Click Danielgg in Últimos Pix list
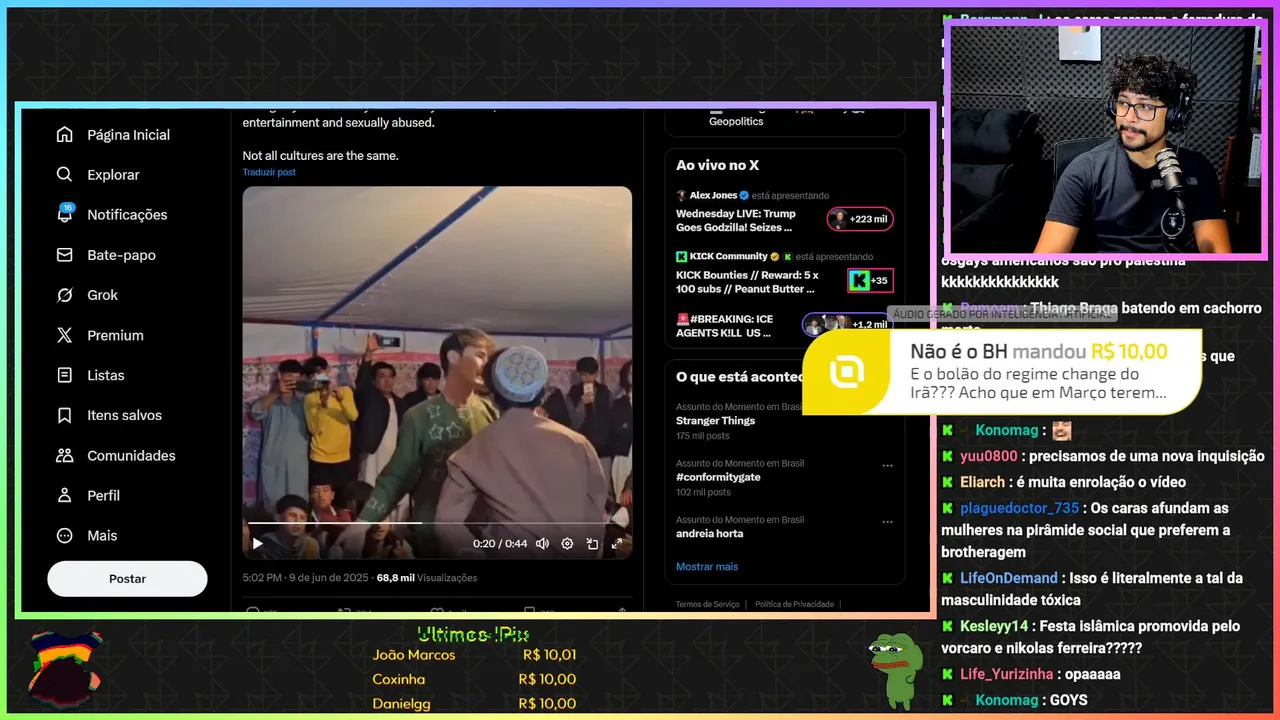Image resolution: width=1280 pixels, height=720 pixels. coord(402,703)
